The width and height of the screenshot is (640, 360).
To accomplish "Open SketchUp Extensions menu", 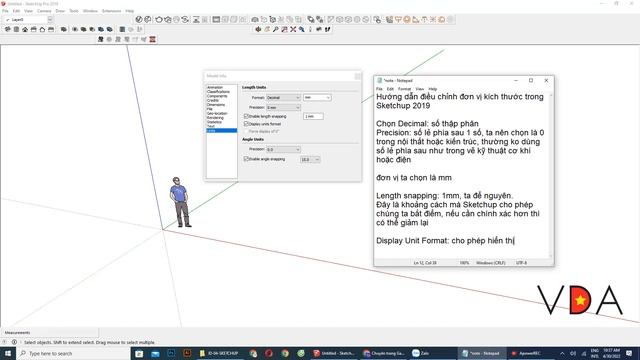I will click(111, 11).
